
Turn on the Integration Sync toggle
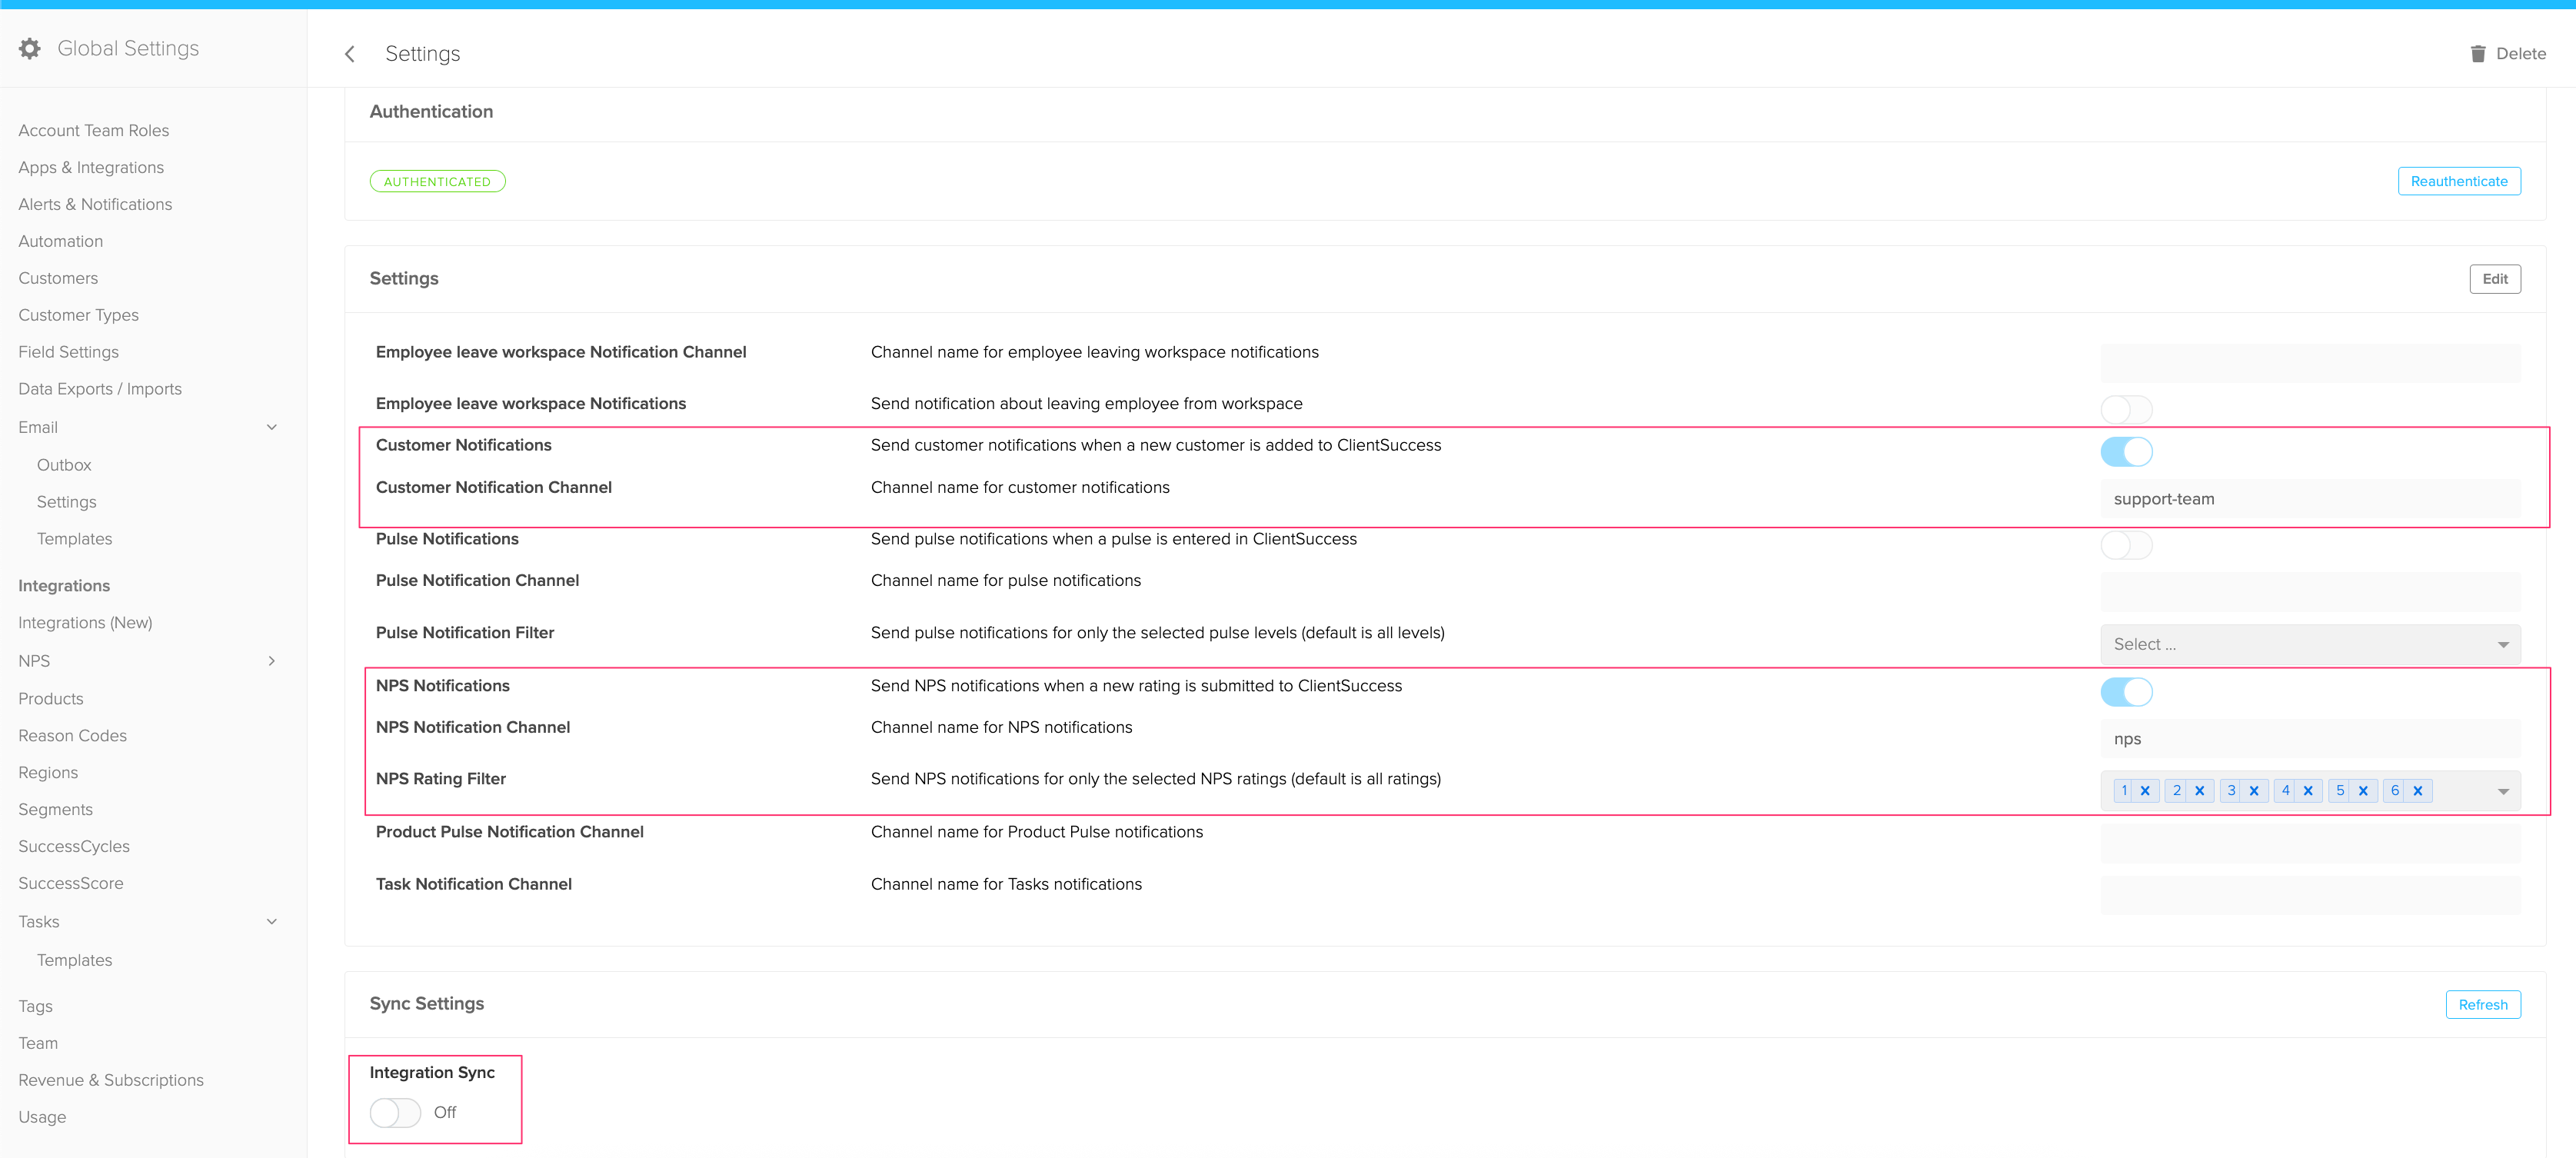click(x=395, y=1112)
